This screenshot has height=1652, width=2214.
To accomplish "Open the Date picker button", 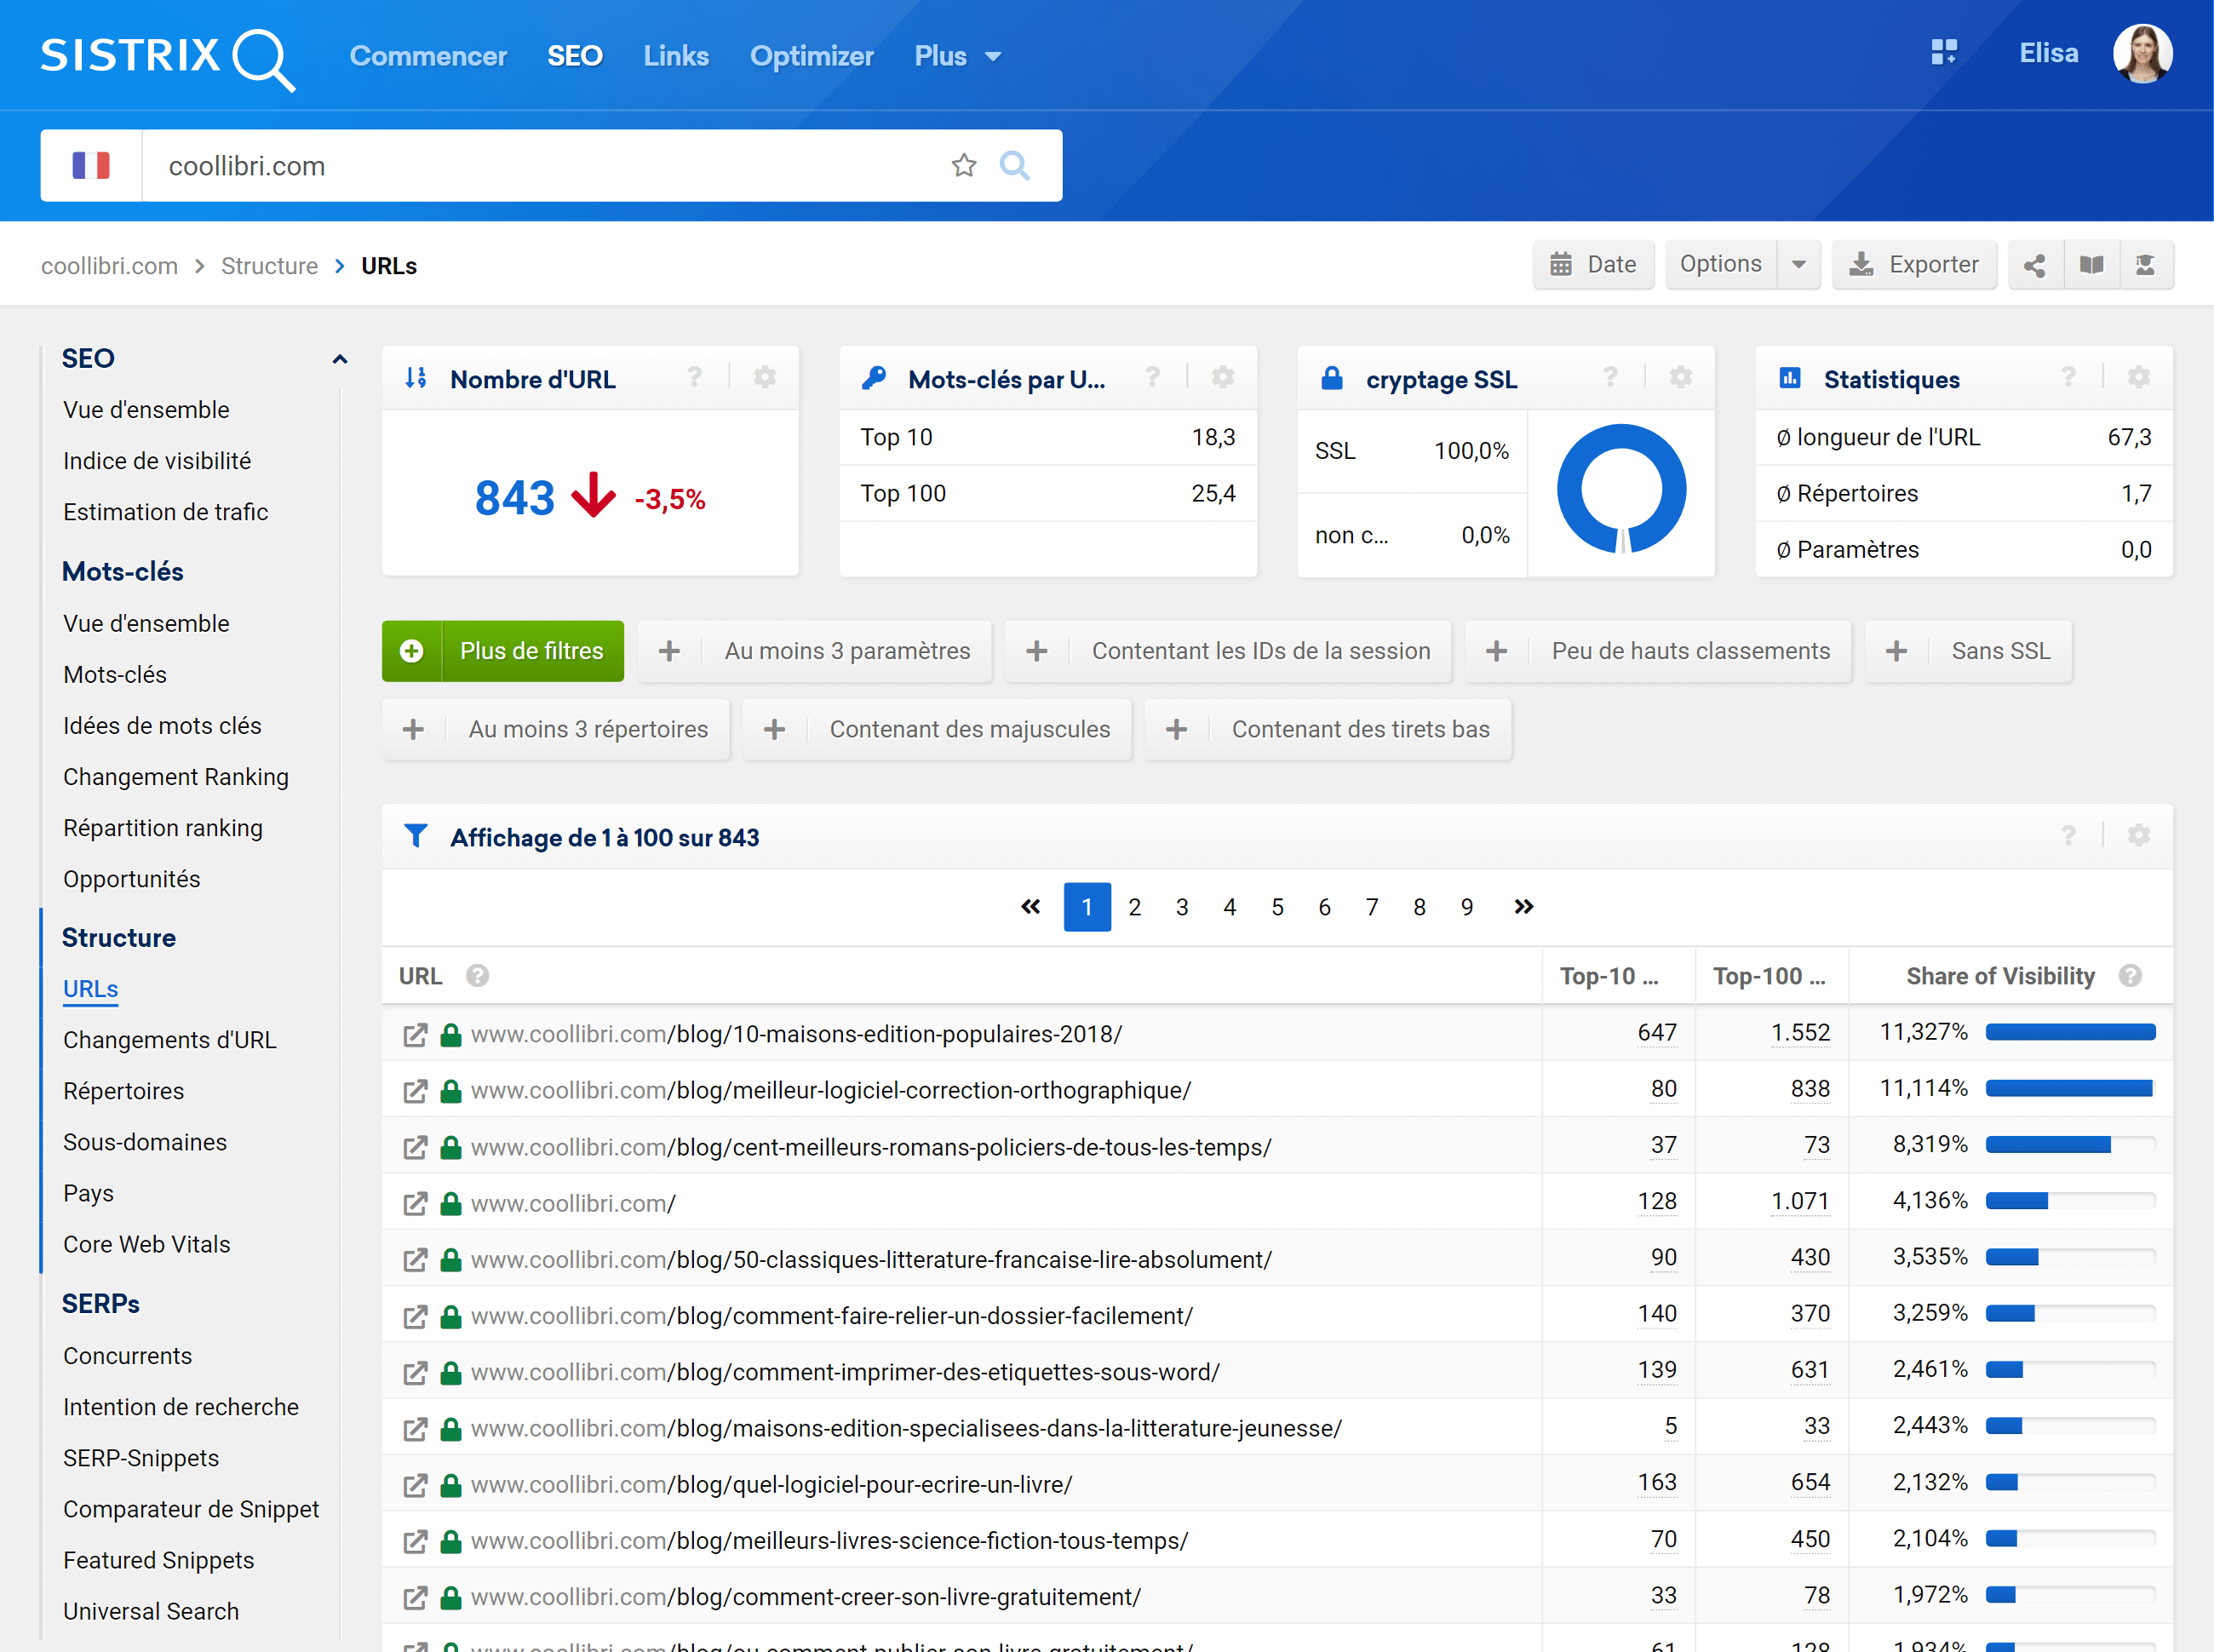I will (x=1593, y=265).
